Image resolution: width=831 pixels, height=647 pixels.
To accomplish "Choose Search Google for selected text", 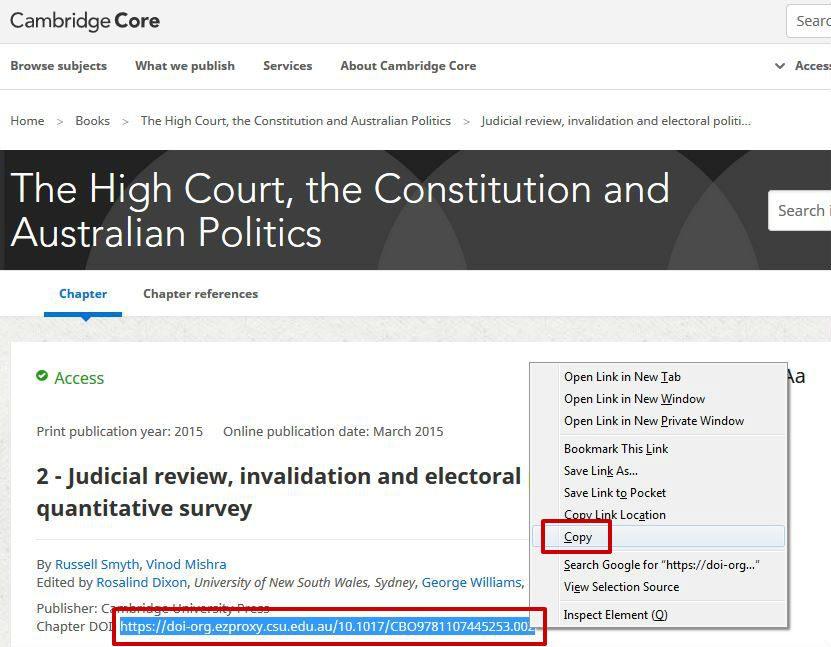I will 659,565.
